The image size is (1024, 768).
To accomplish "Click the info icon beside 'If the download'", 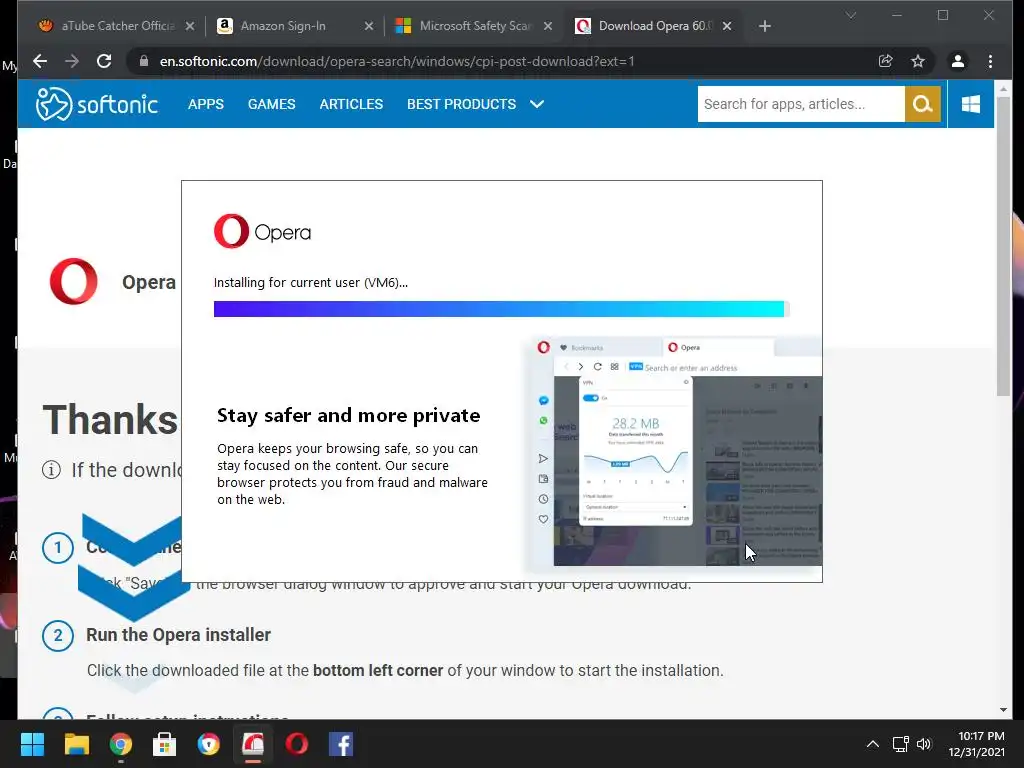I will pyautogui.click(x=52, y=470).
